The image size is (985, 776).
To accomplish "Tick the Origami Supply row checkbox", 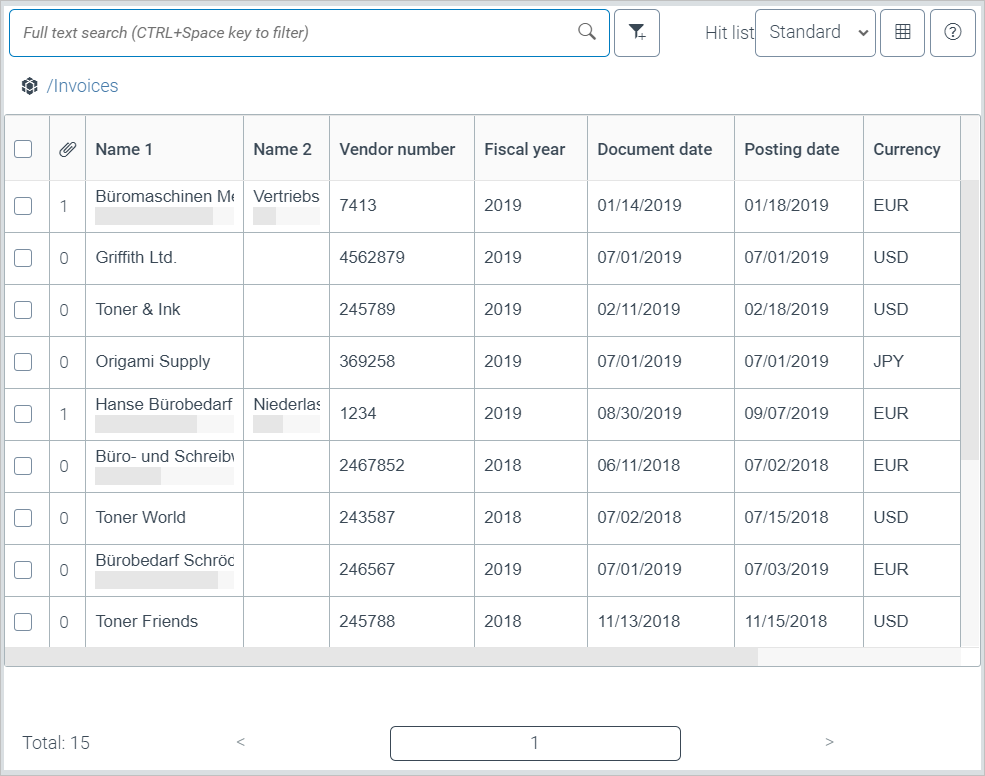I will click(23, 362).
